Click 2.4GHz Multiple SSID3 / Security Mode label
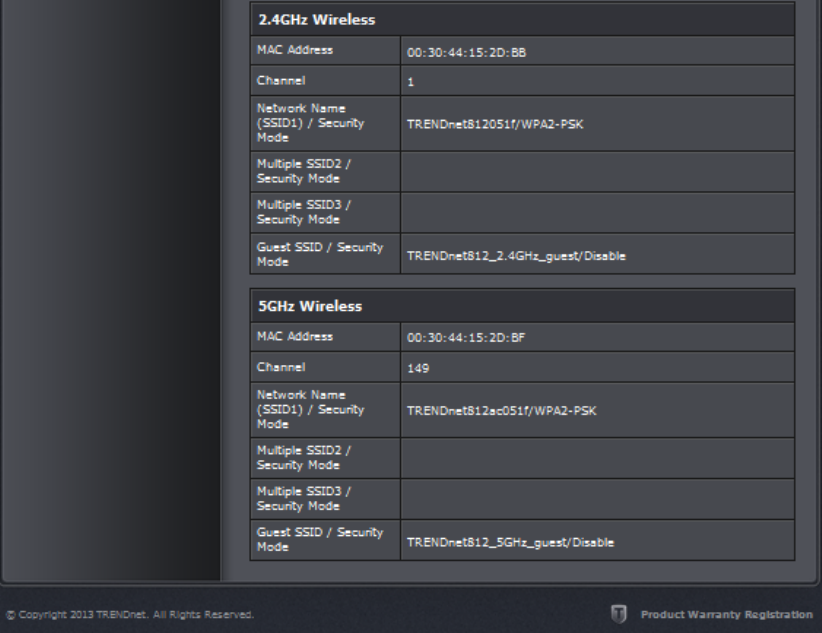Screen dimensions: 822x633 [304, 212]
